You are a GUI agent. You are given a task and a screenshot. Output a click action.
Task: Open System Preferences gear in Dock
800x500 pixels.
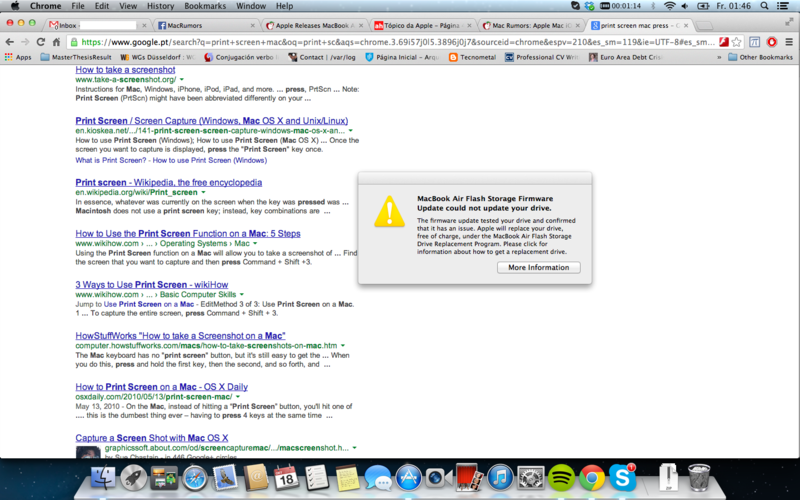click(x=531, y=478)
